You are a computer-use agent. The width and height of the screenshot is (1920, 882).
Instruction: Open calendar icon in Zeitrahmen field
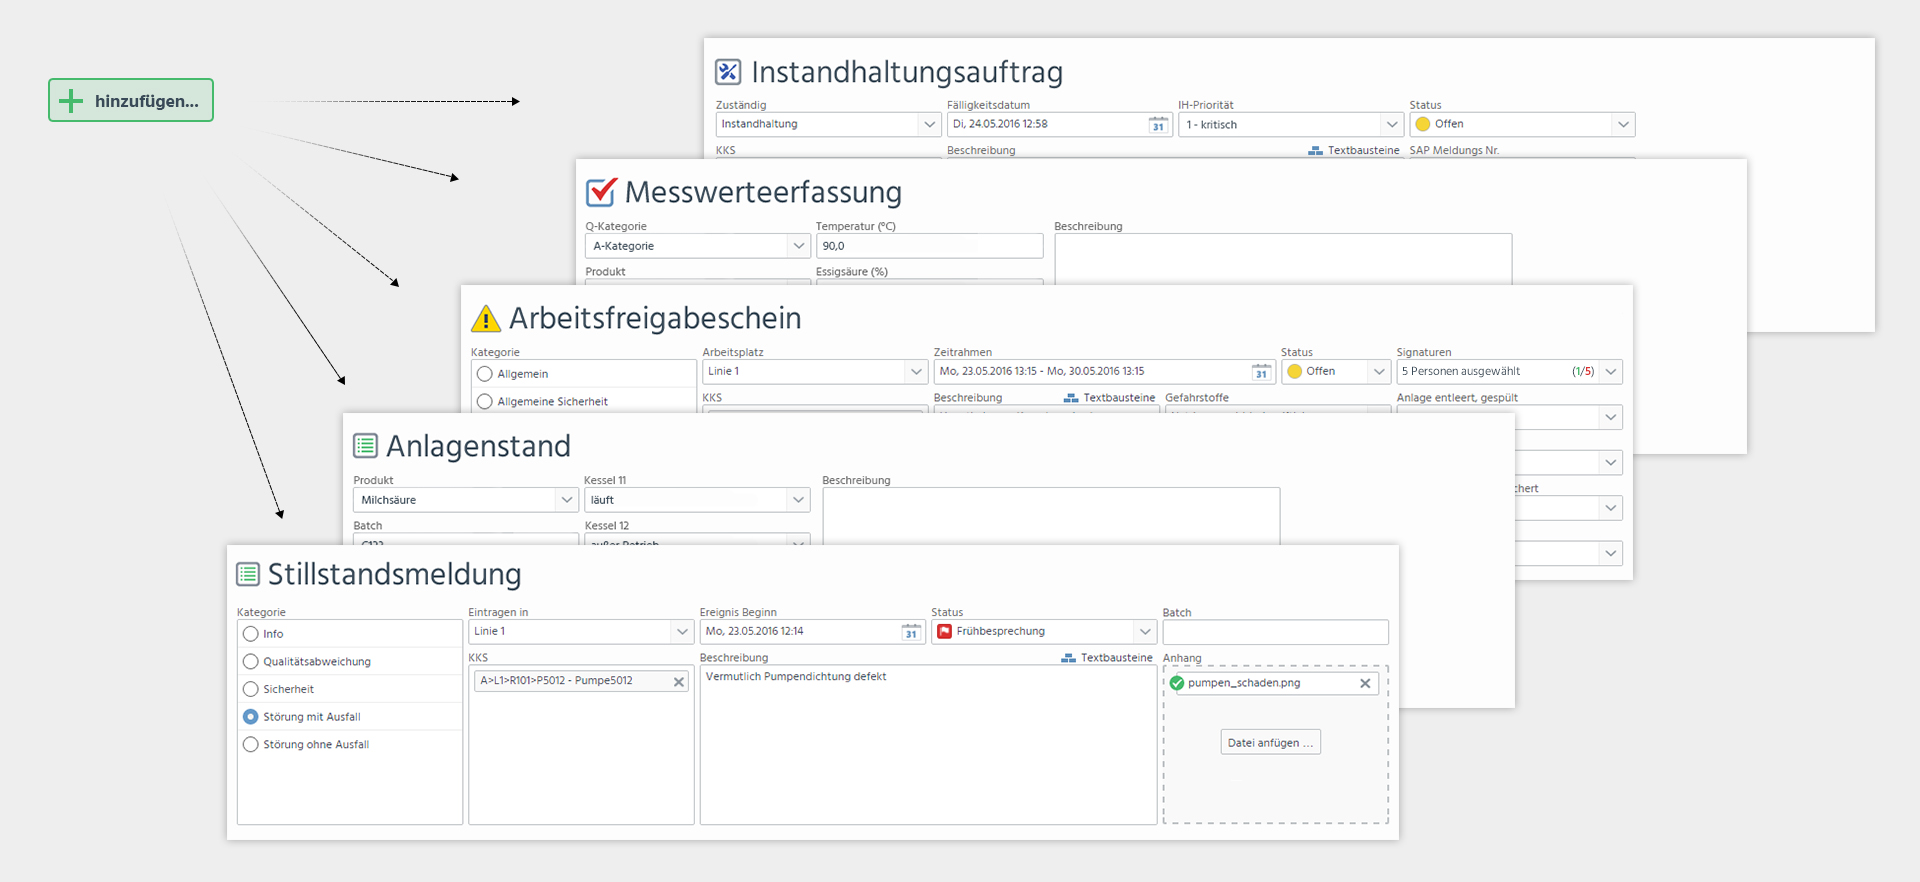[1261, 372]
